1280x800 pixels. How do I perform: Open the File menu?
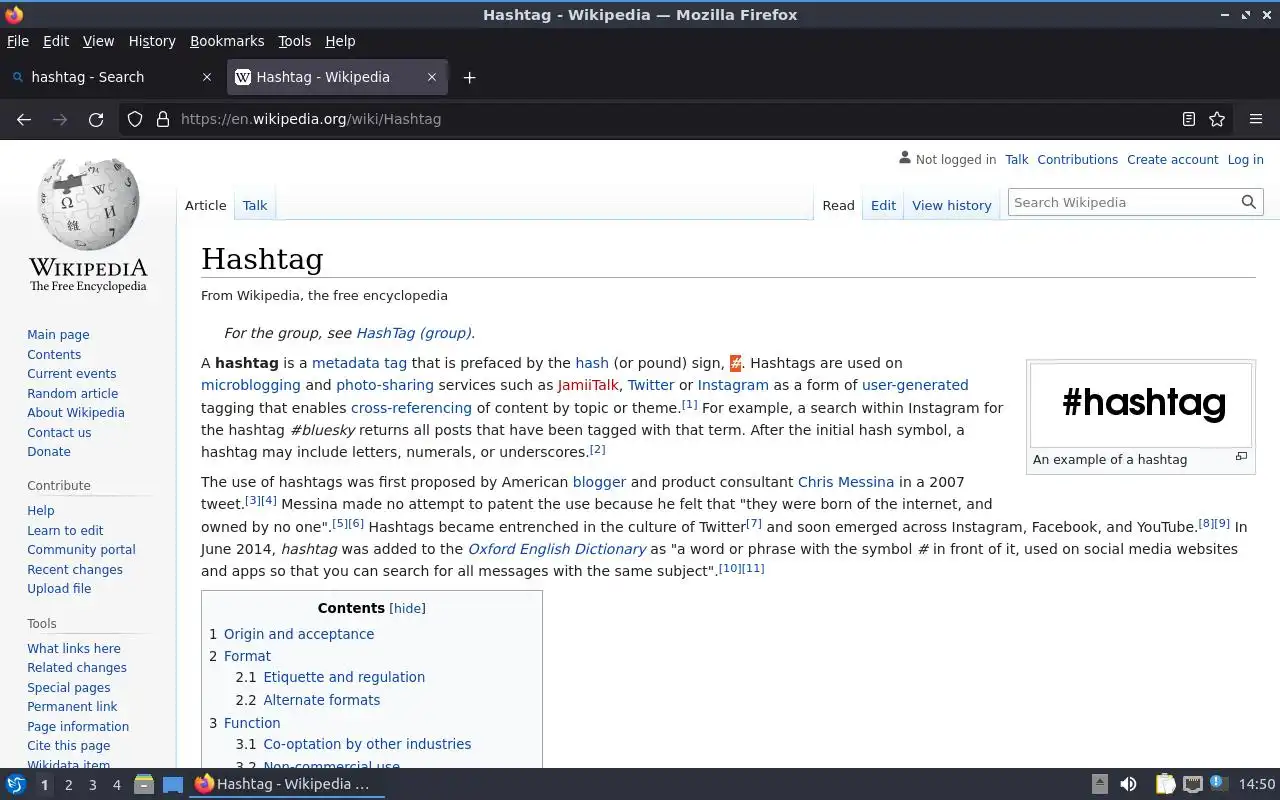coord(18,41)
